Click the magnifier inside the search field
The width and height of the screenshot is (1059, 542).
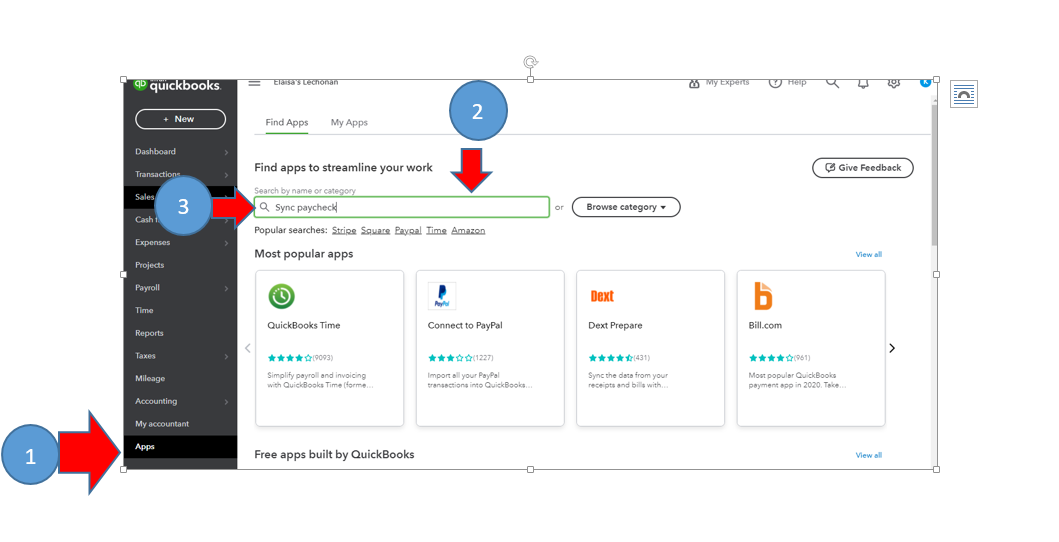[265, 207]
